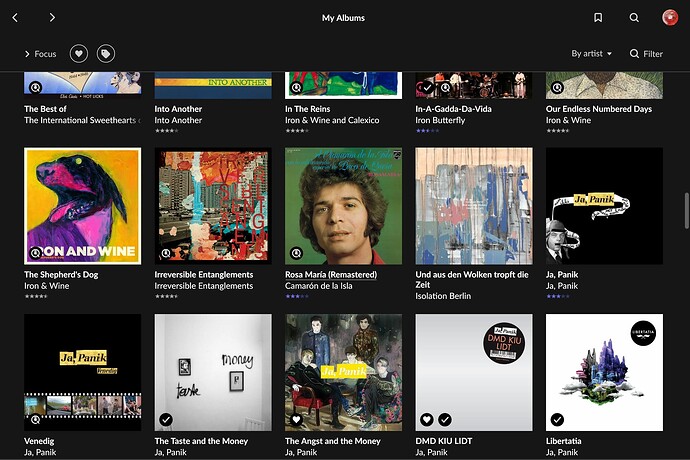Open the DMD KIU LIDT album title
The image size is (690, 460).
[444, 441]
